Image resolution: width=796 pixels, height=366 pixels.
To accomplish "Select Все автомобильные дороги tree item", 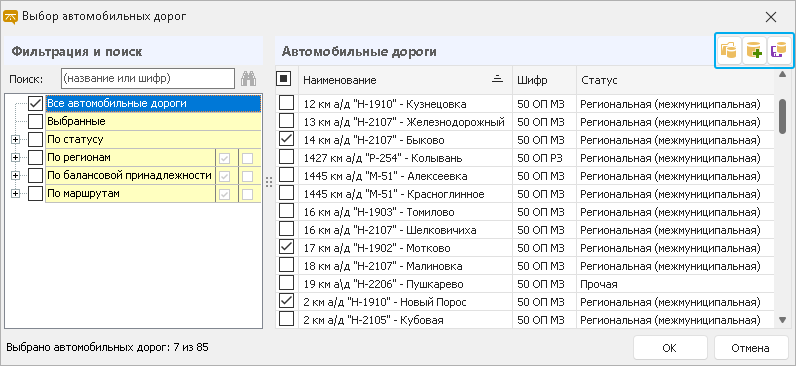I will pyautogui.click(x=153, y=104).
